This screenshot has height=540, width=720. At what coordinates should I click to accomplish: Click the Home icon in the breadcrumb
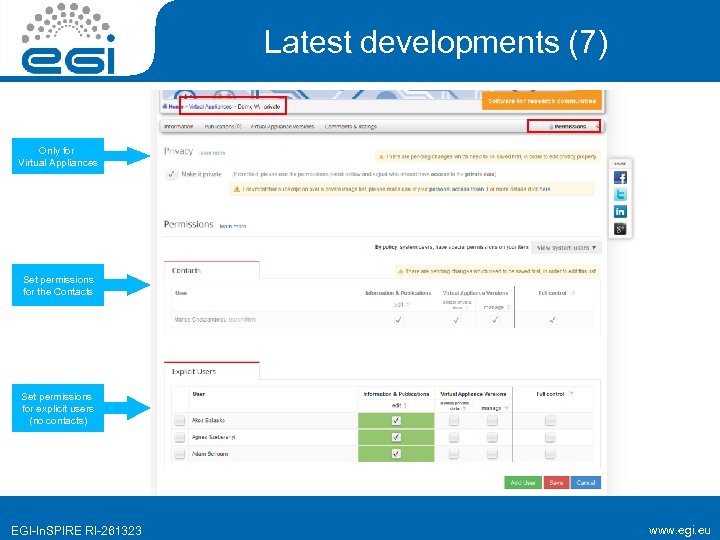165,107
